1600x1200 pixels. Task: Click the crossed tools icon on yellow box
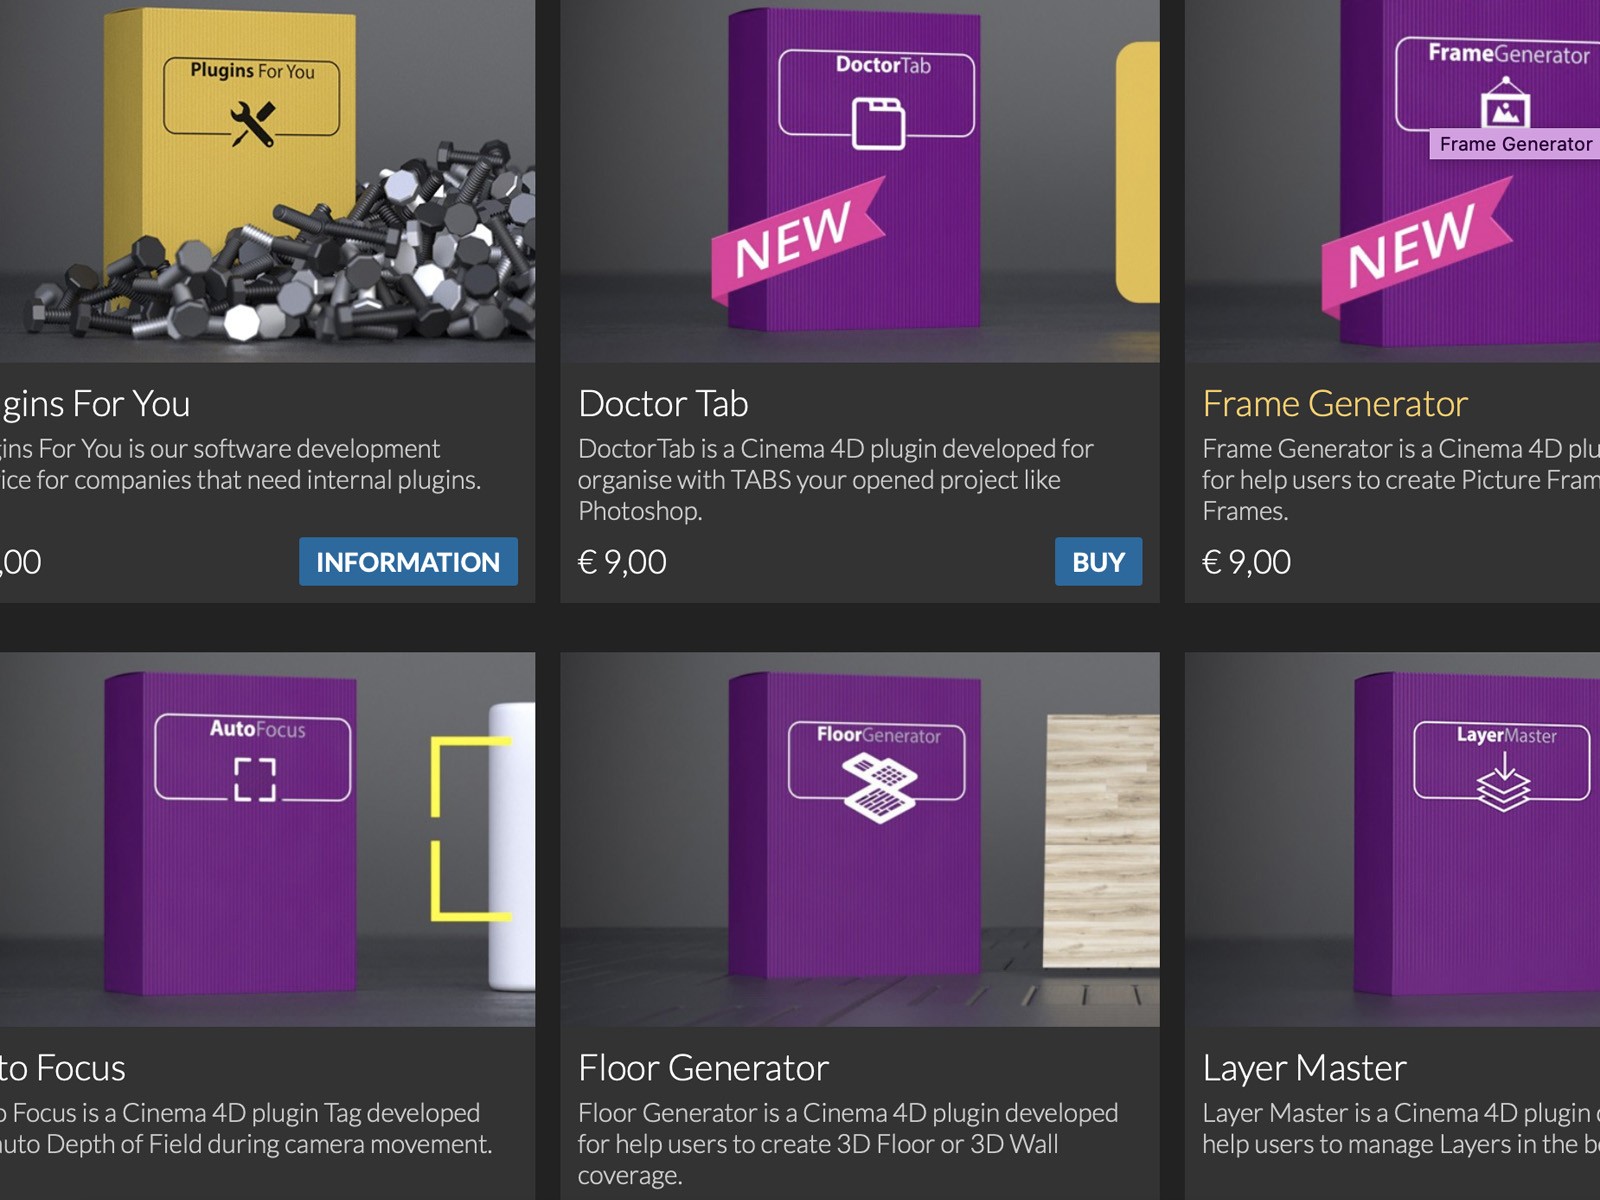(x=252, y=124)
